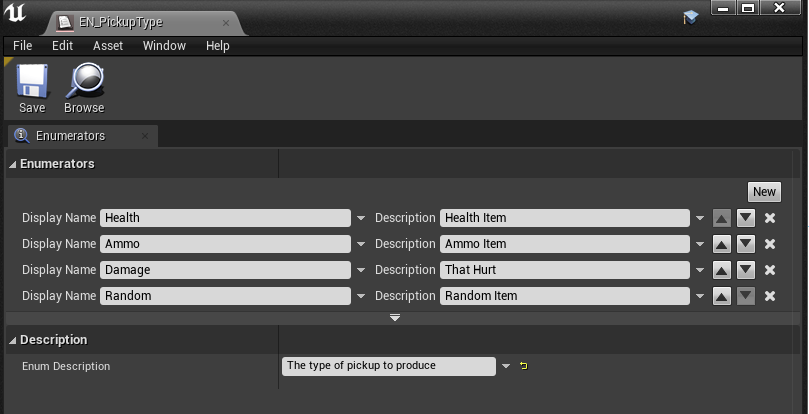Open the Asset menu

108,46
